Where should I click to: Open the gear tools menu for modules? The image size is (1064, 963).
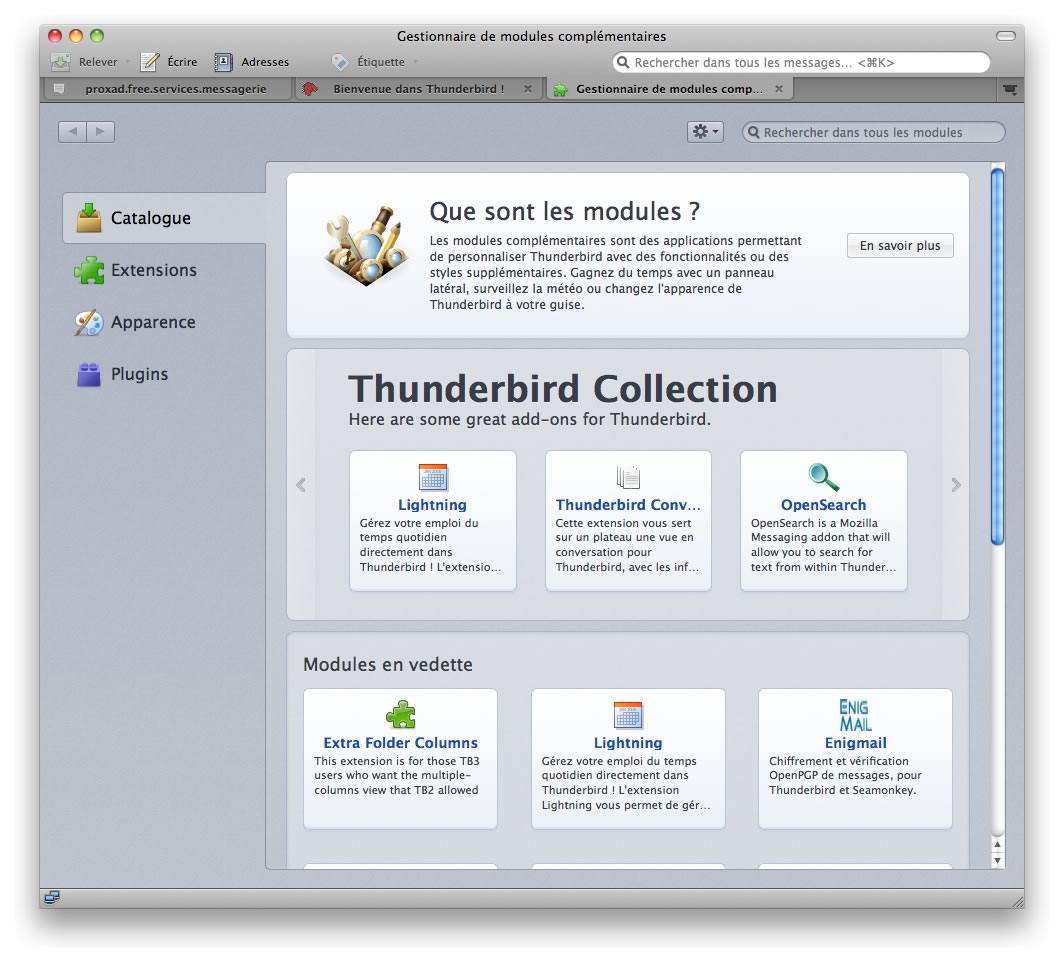pyautogui.click(x=705, y=132)
